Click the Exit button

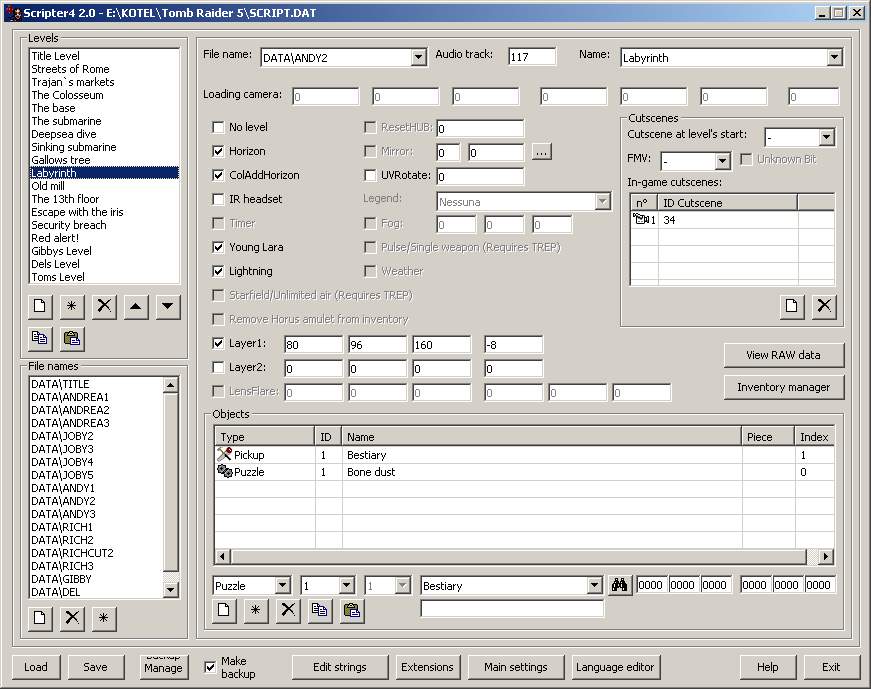click(x=831, y=667)
